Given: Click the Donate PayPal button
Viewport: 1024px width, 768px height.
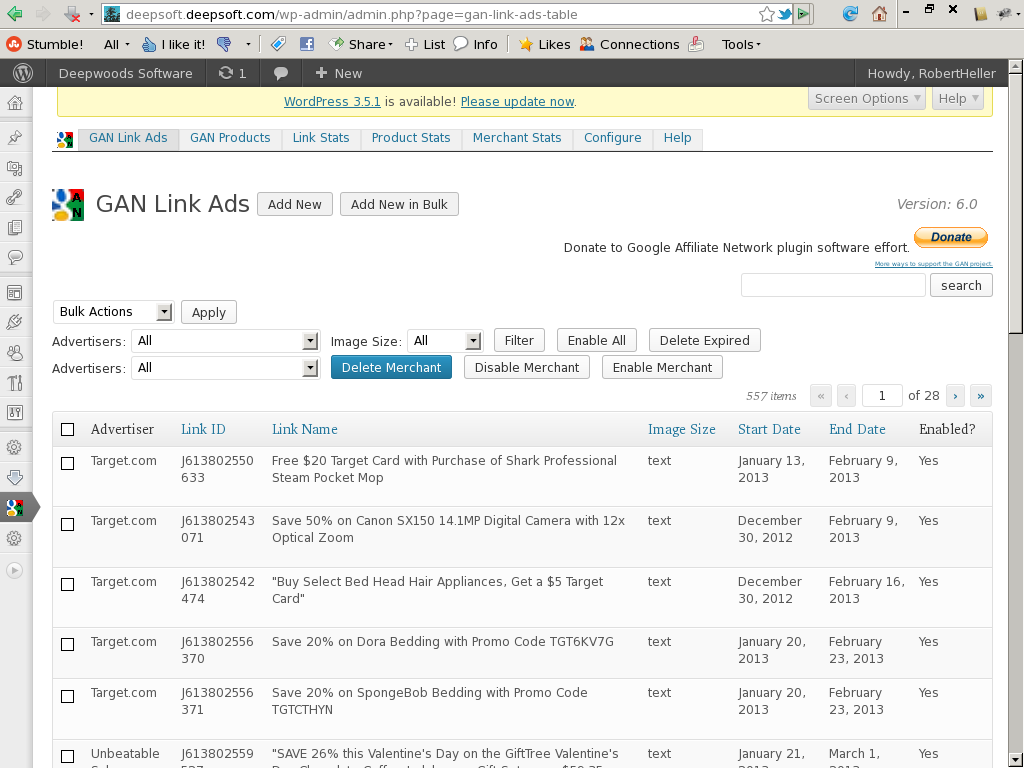Looking at the screenshot, I should (951, 237).
